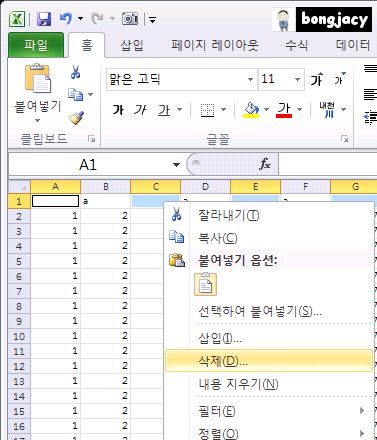Open the Customize Quick Access Toolbar dropdown
377x440 pixels.
pyautogui.click(x=152, y=20)
